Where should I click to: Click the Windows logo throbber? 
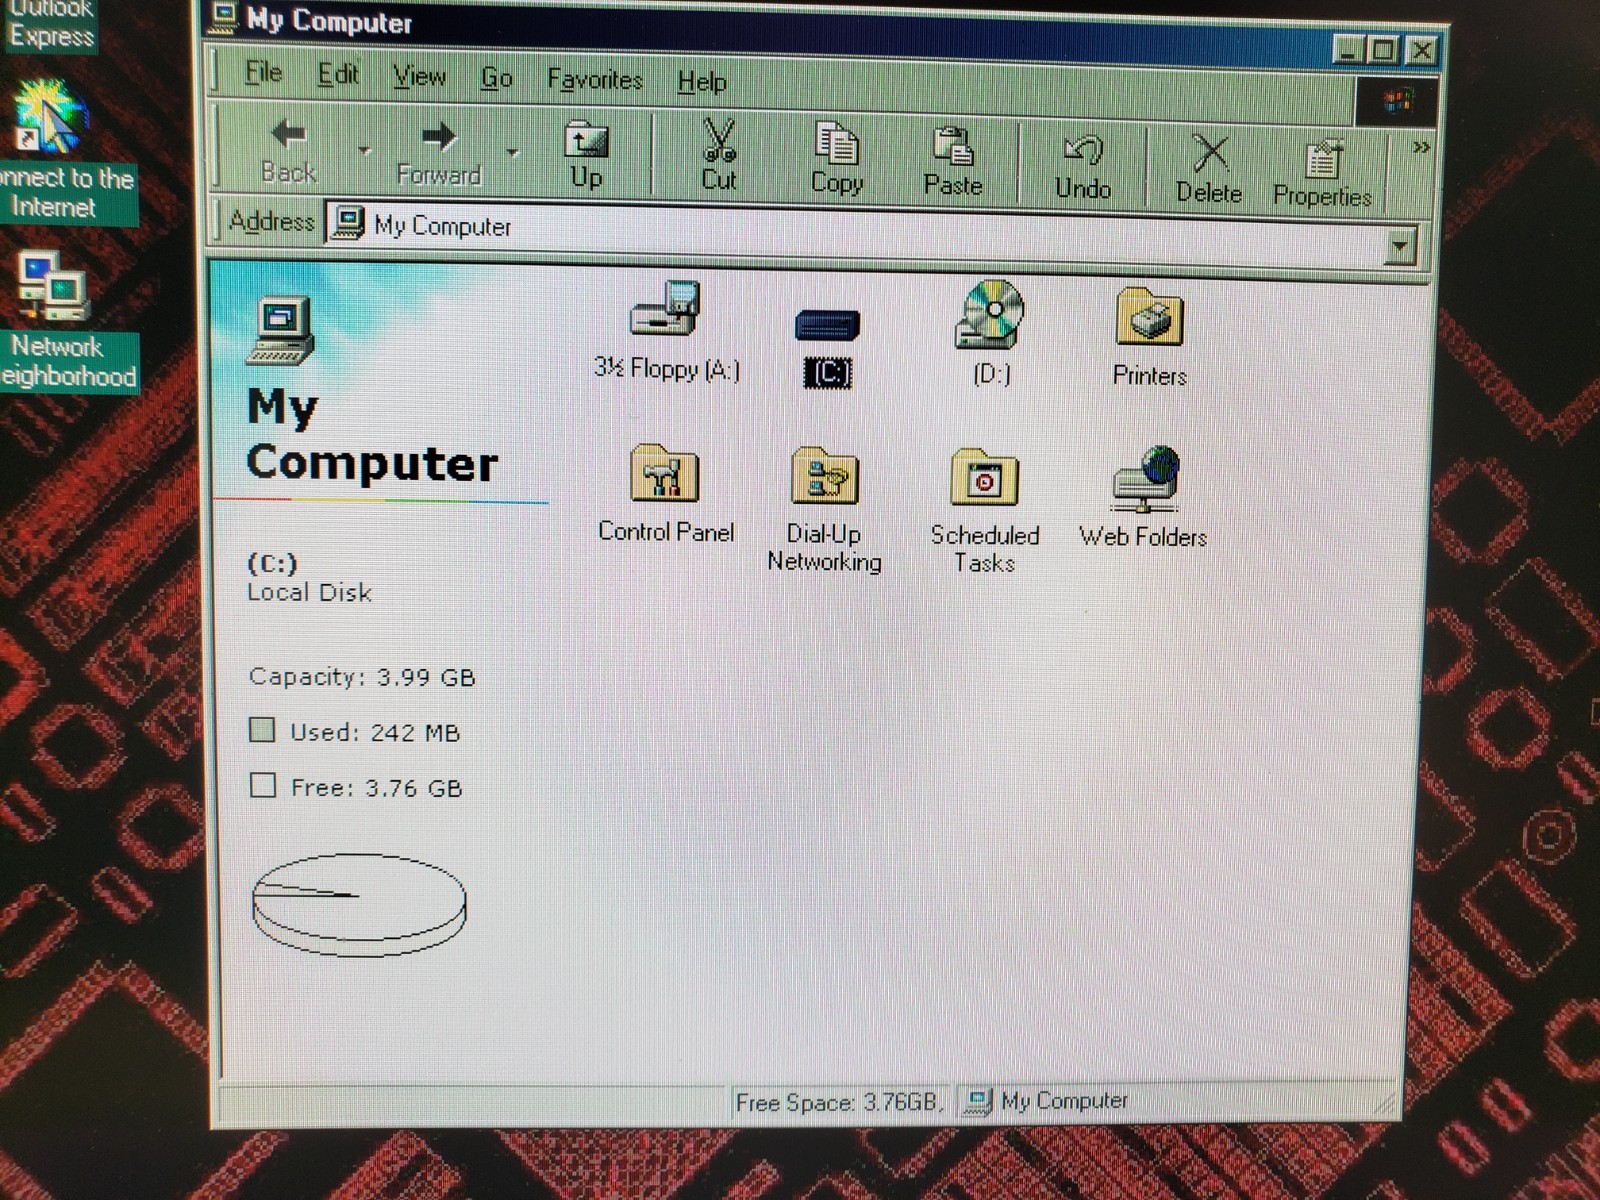tap(1397, 99)
